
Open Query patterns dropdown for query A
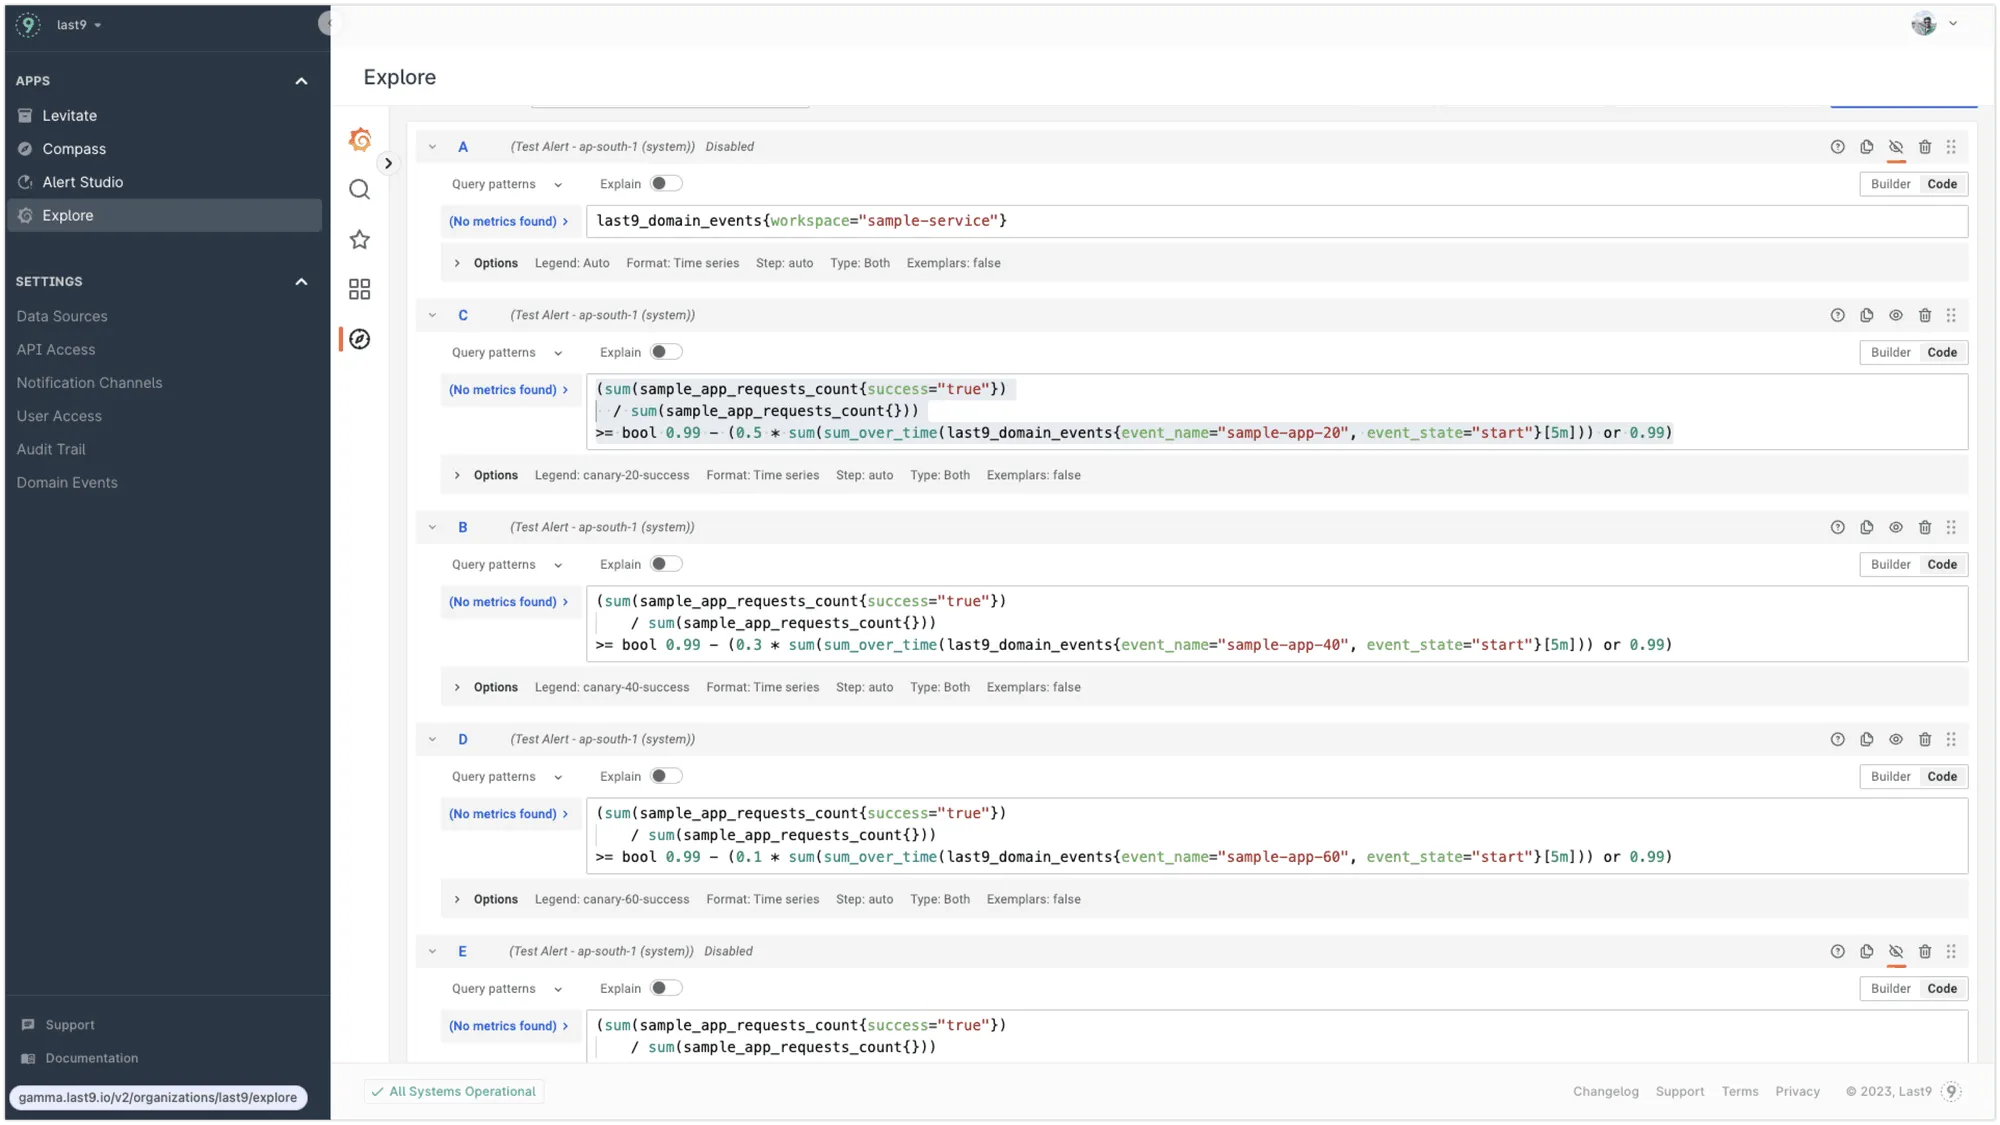pos(507,184)
